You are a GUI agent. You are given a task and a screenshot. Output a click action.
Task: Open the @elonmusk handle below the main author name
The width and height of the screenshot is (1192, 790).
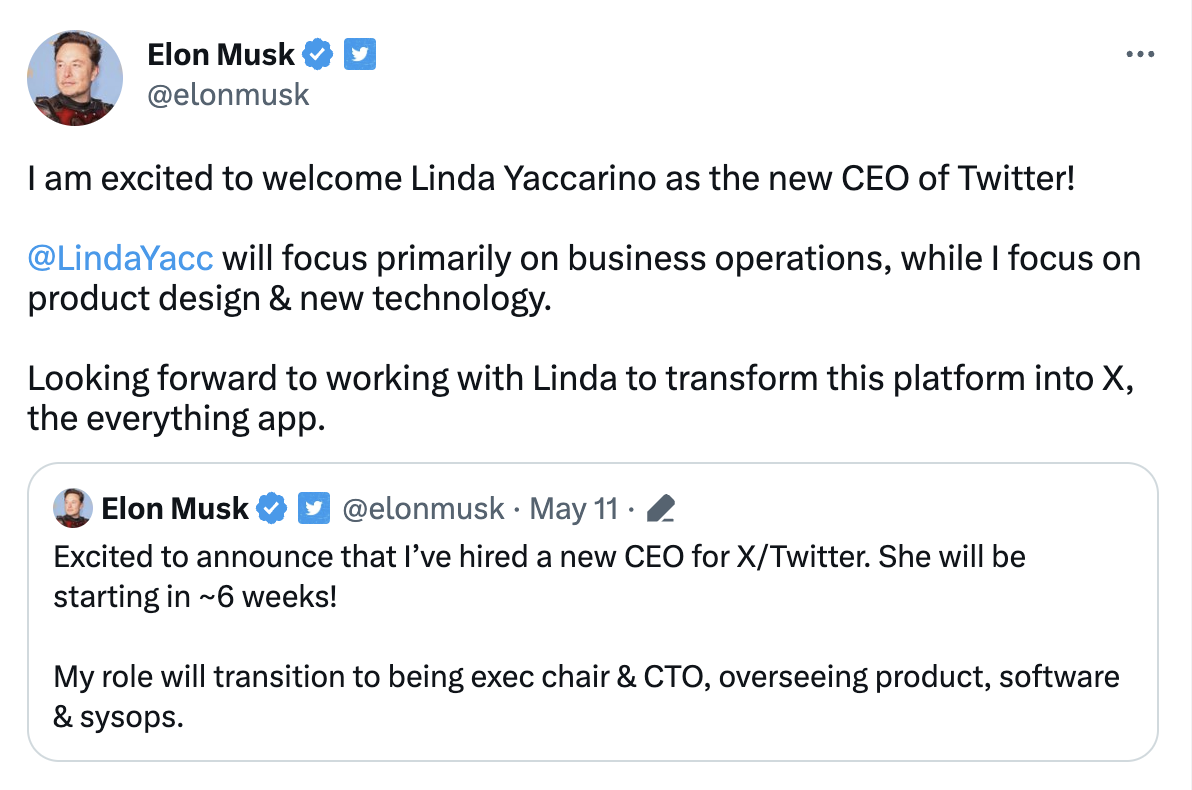(x=228, y=95)
